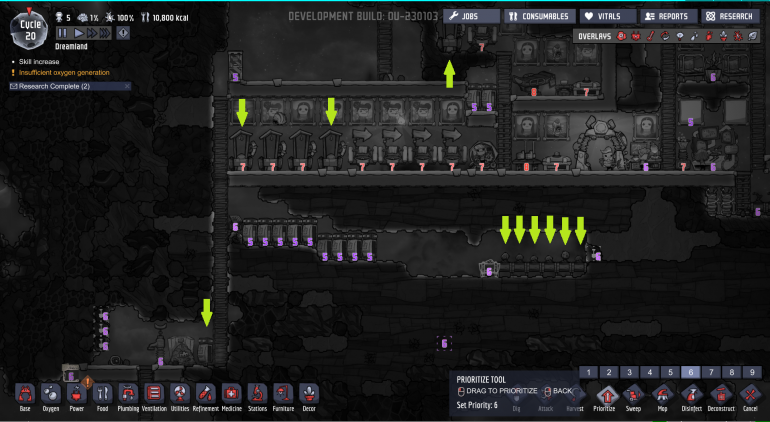Open the Decor build category
The width and height of the screenshot is (770, 422).
309,394
